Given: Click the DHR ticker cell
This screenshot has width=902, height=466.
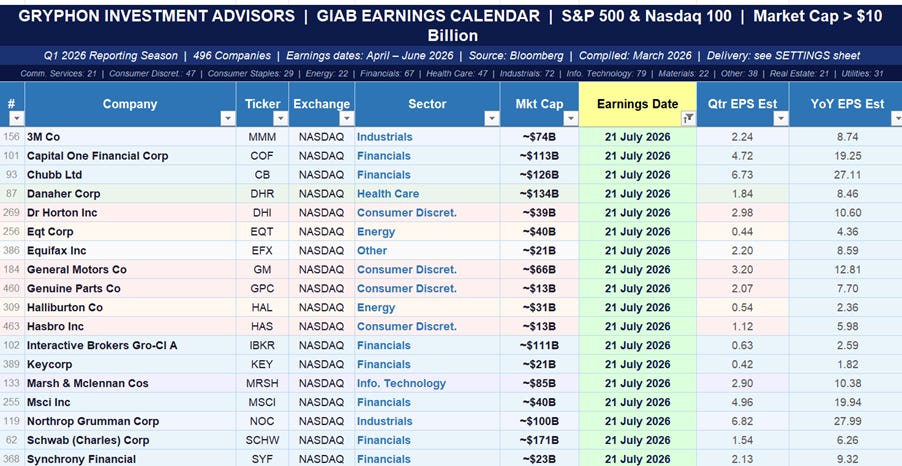Looking at the screenshot, I should click(262, 194).
